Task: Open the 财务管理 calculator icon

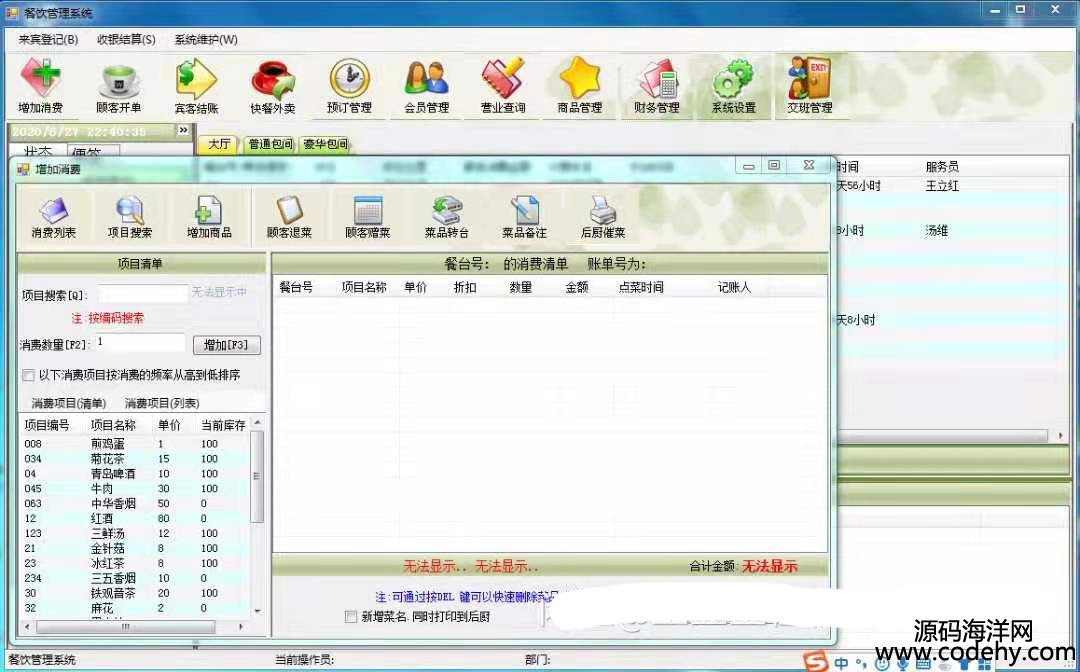Action: [657, 86]
